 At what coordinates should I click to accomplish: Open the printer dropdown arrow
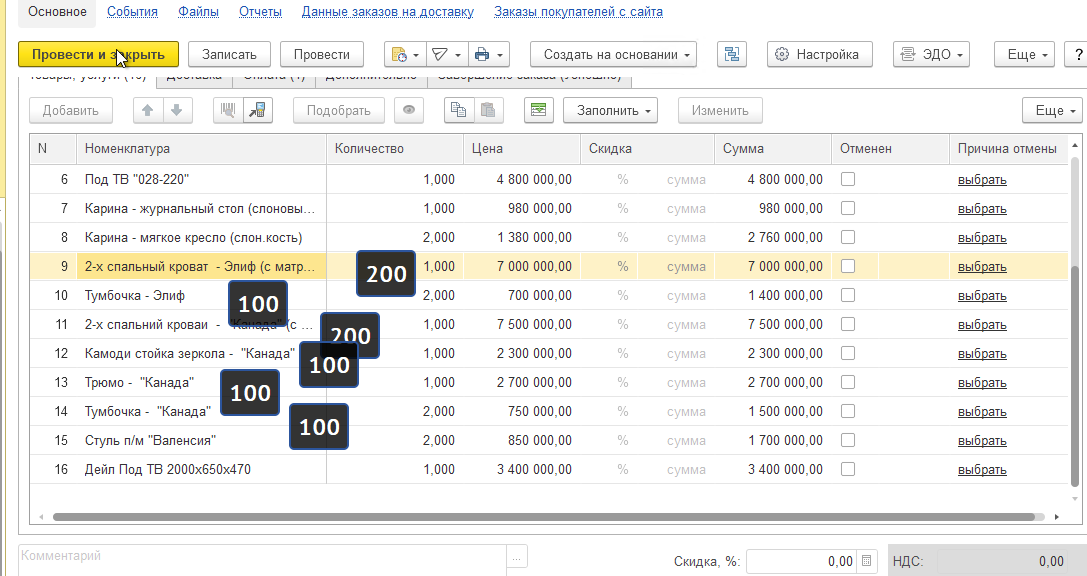(500, 54)
